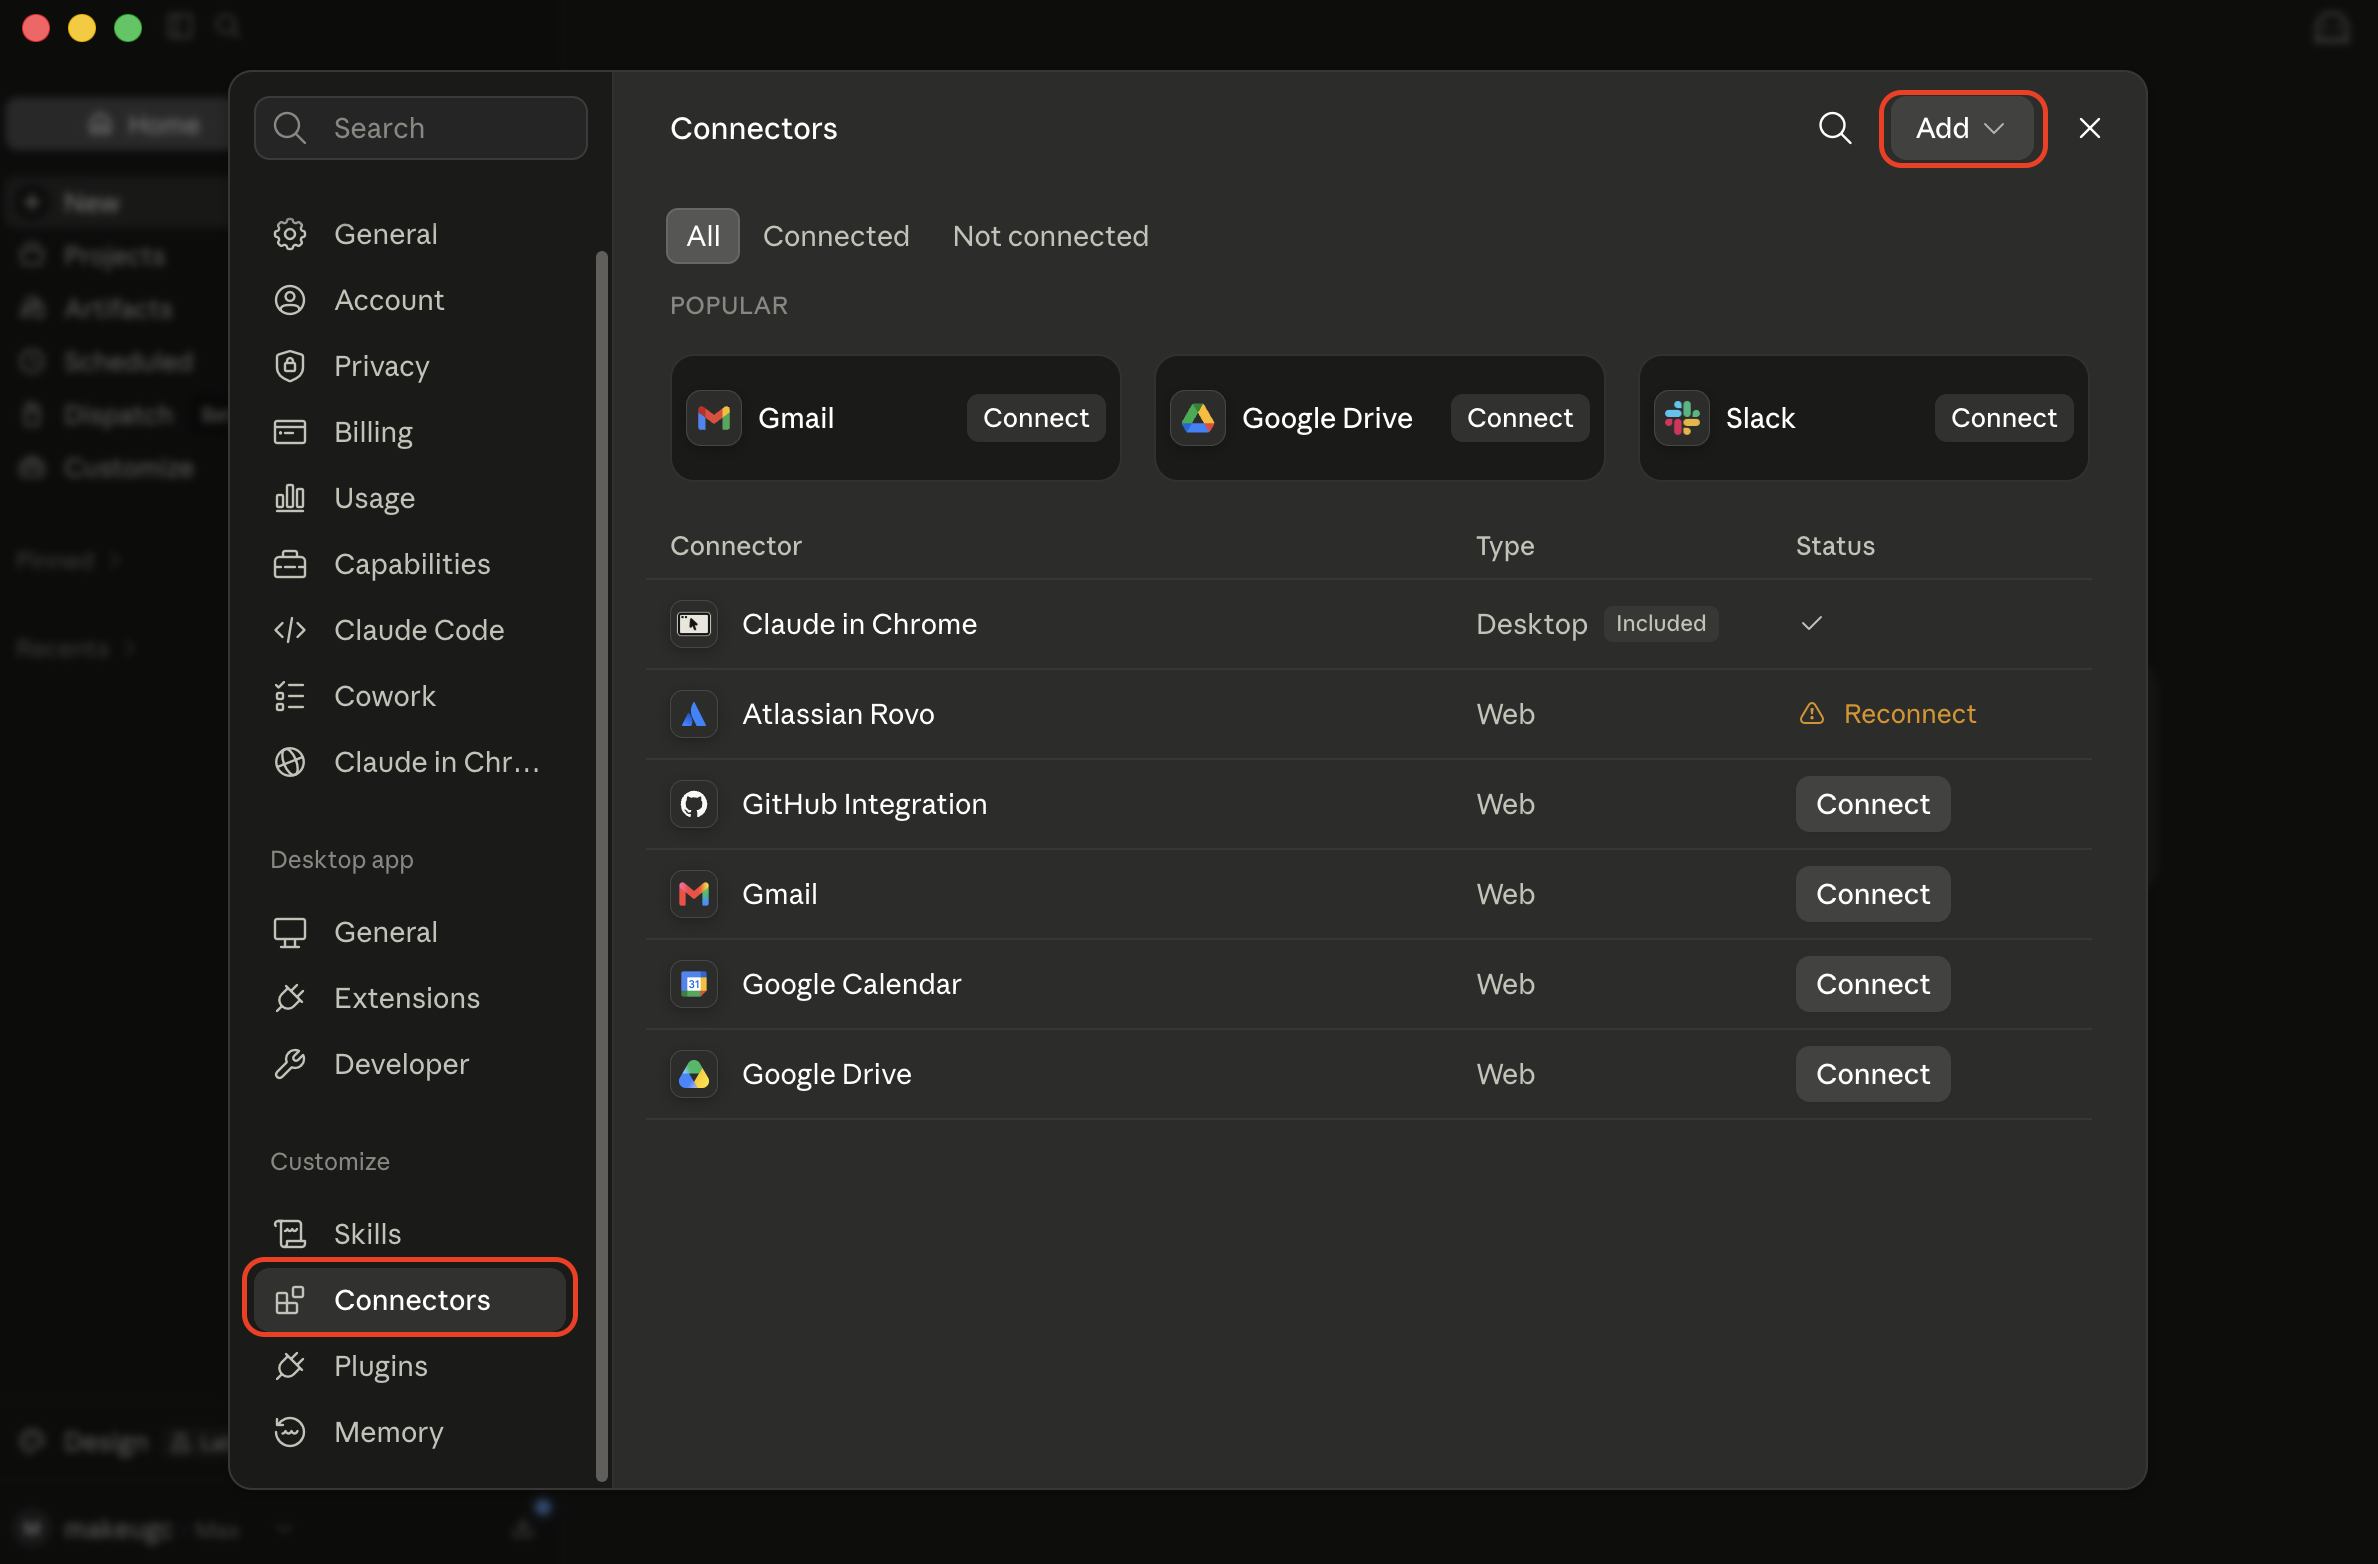Click the Connector column header
Image resolution: width=2378 pixels, height=1564 pixels.
(736, 546)
